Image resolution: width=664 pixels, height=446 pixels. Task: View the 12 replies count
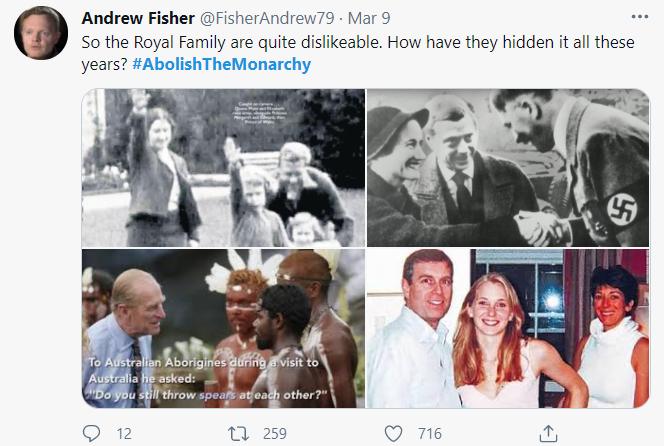(125, 433)
